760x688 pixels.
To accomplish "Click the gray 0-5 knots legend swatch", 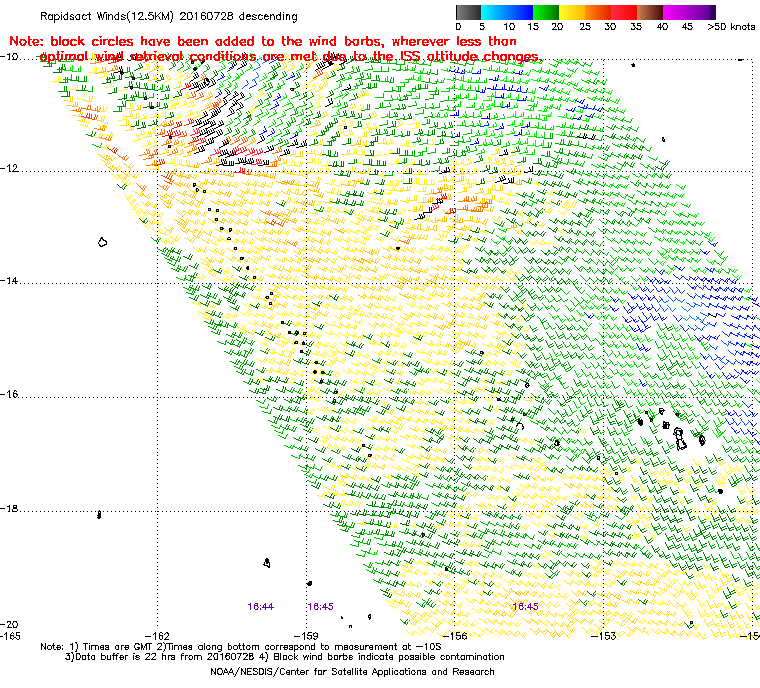I will tap(468, 12).
